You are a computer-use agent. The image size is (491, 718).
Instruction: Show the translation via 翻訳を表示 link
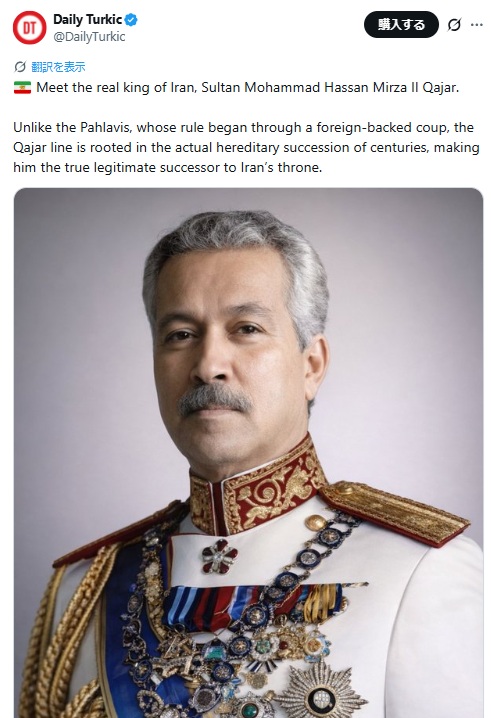[x=58, y=67]
